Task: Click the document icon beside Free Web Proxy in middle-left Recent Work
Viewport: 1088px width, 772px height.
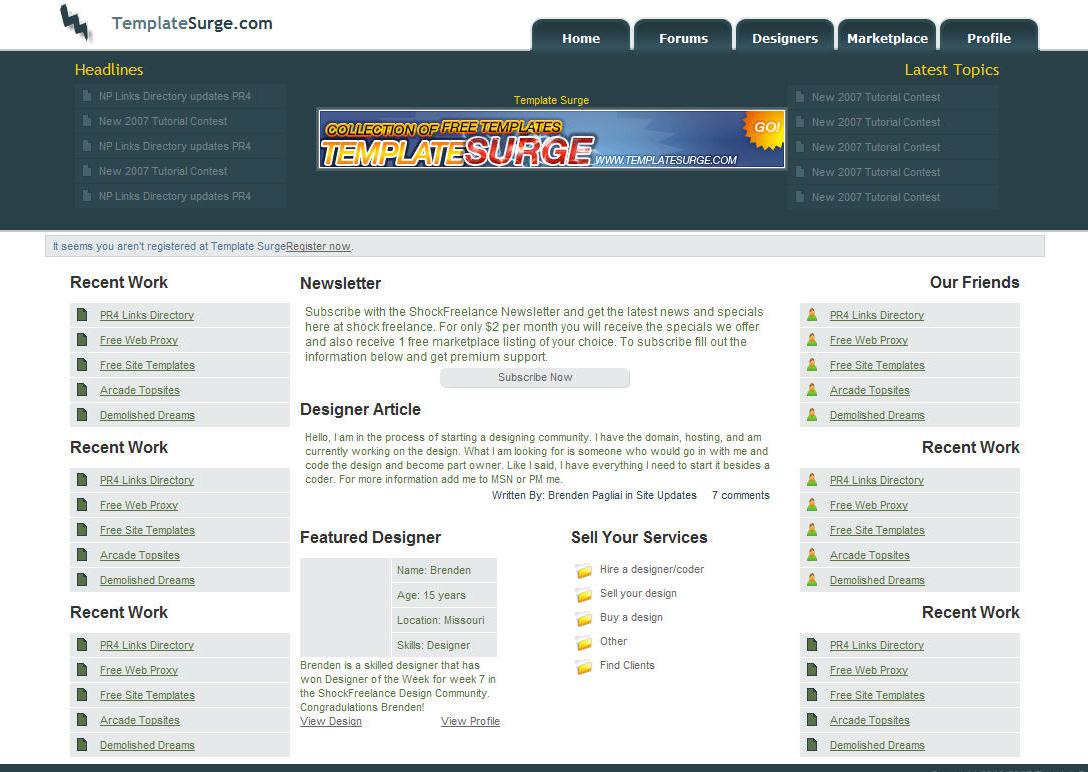Action: point(82,505)
